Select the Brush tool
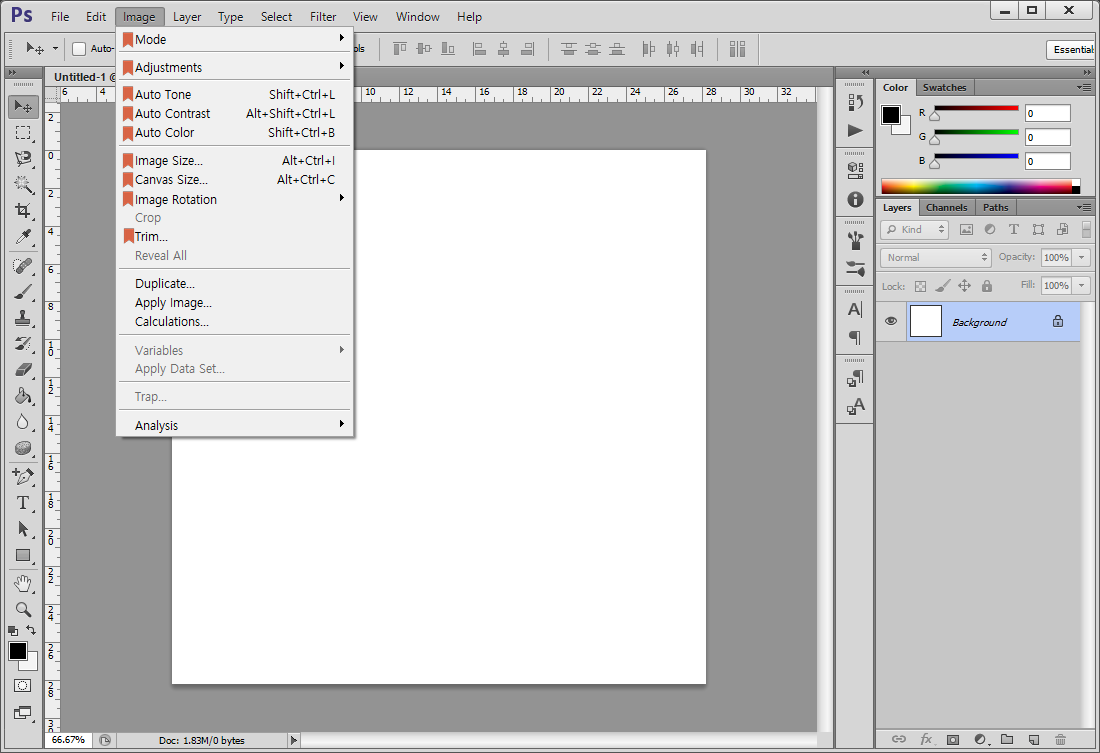The height and width of the screenshot is (753, 1100). (x=23, y=292)
